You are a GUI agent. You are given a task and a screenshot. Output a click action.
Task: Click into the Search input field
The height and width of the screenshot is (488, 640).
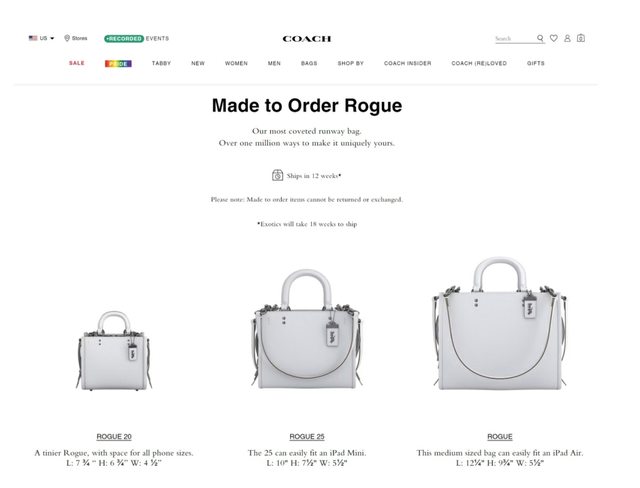[x=515, y=39]
